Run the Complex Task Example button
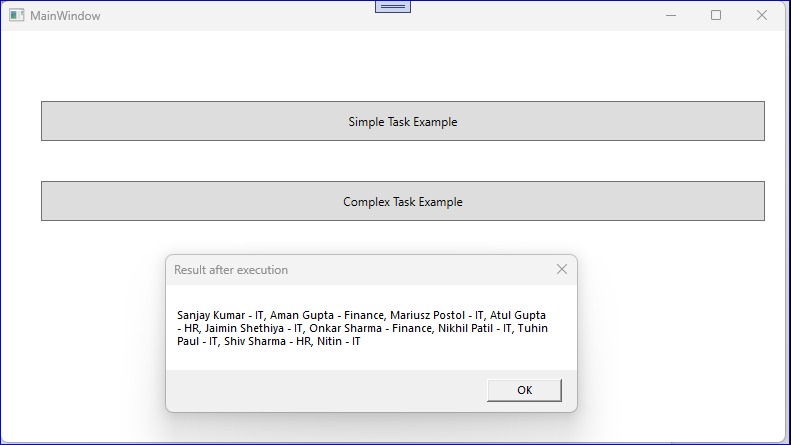This screenshot has width=791, height=445. coord(403,201)
